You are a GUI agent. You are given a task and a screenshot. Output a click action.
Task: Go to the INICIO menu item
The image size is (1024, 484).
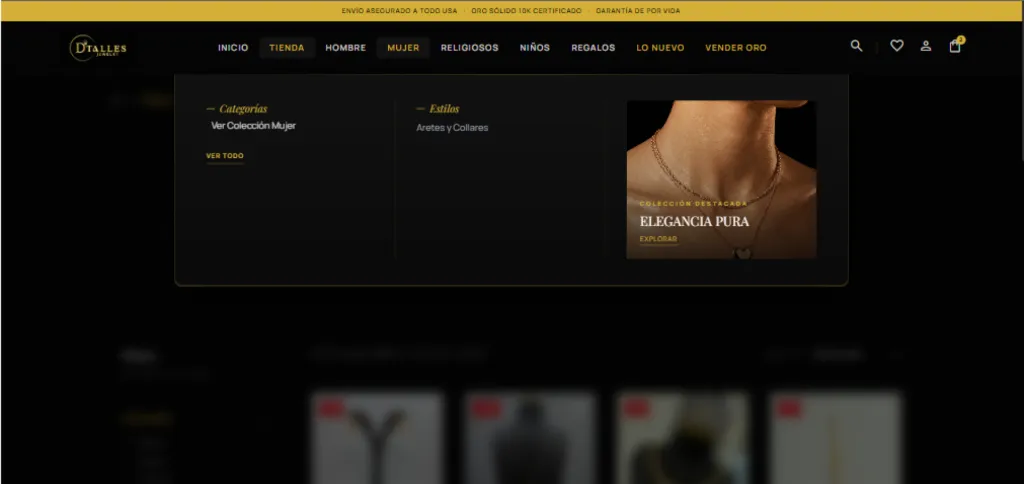(x=233, y=48)
